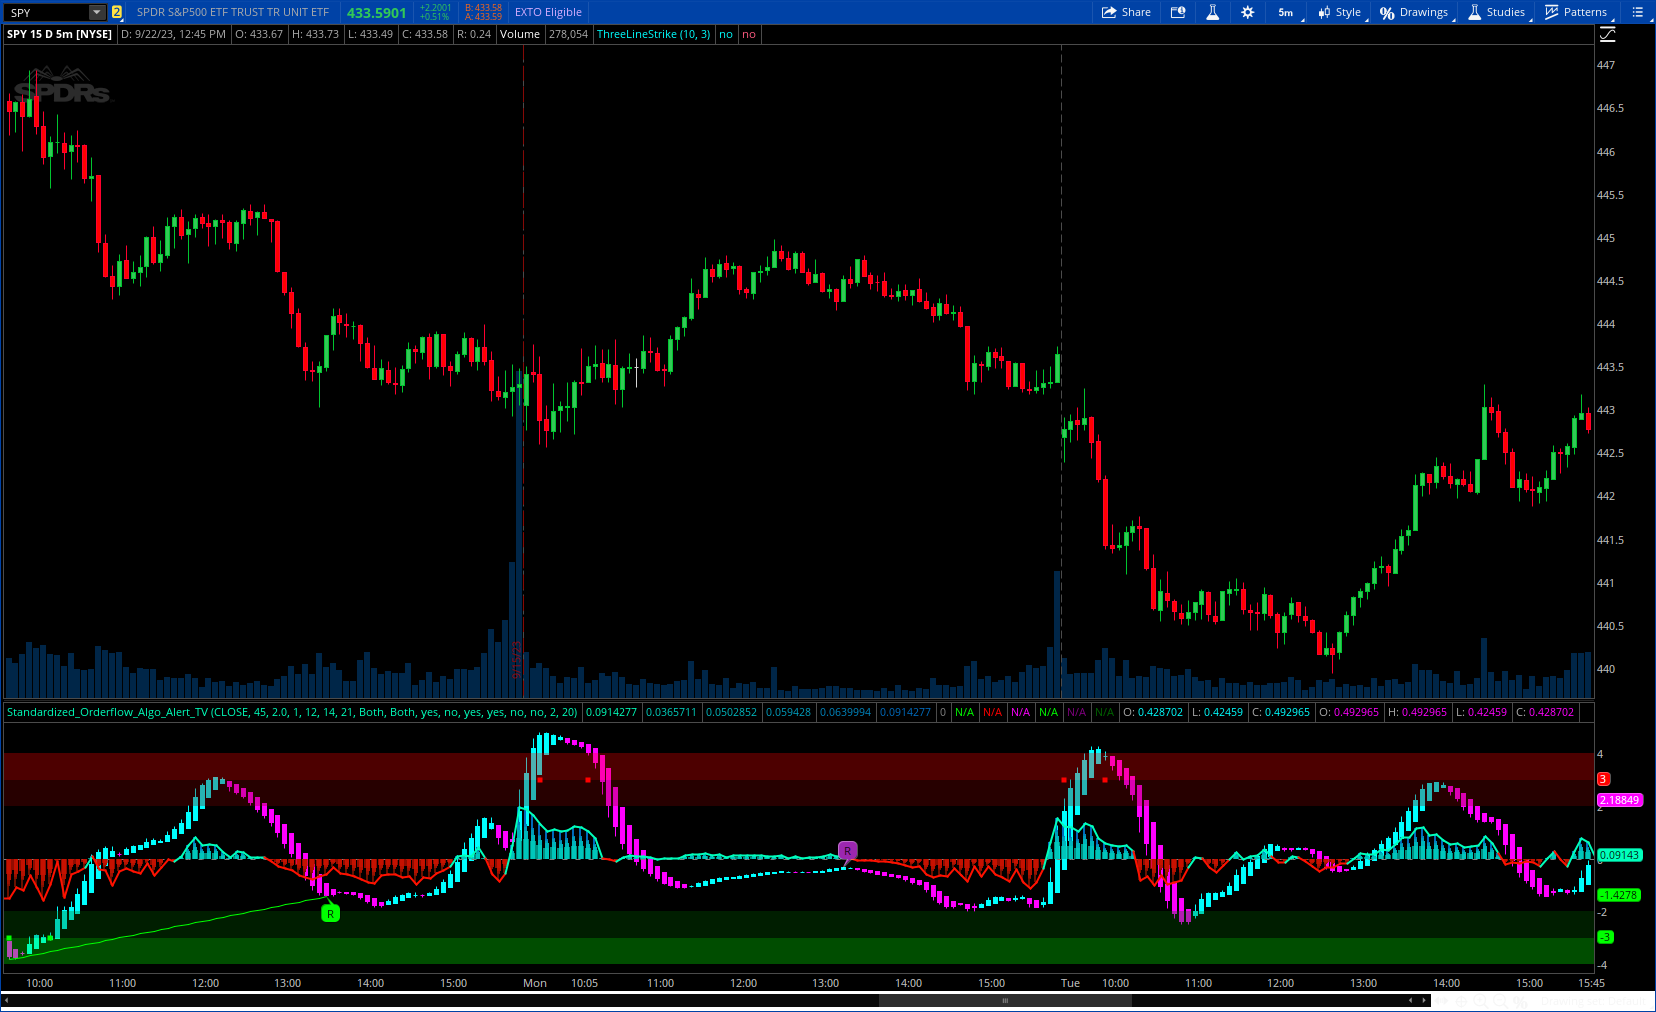The image size is (1656, 1012).
Task: Click the purple R marker on lower study
Action: tap(847, 851)
